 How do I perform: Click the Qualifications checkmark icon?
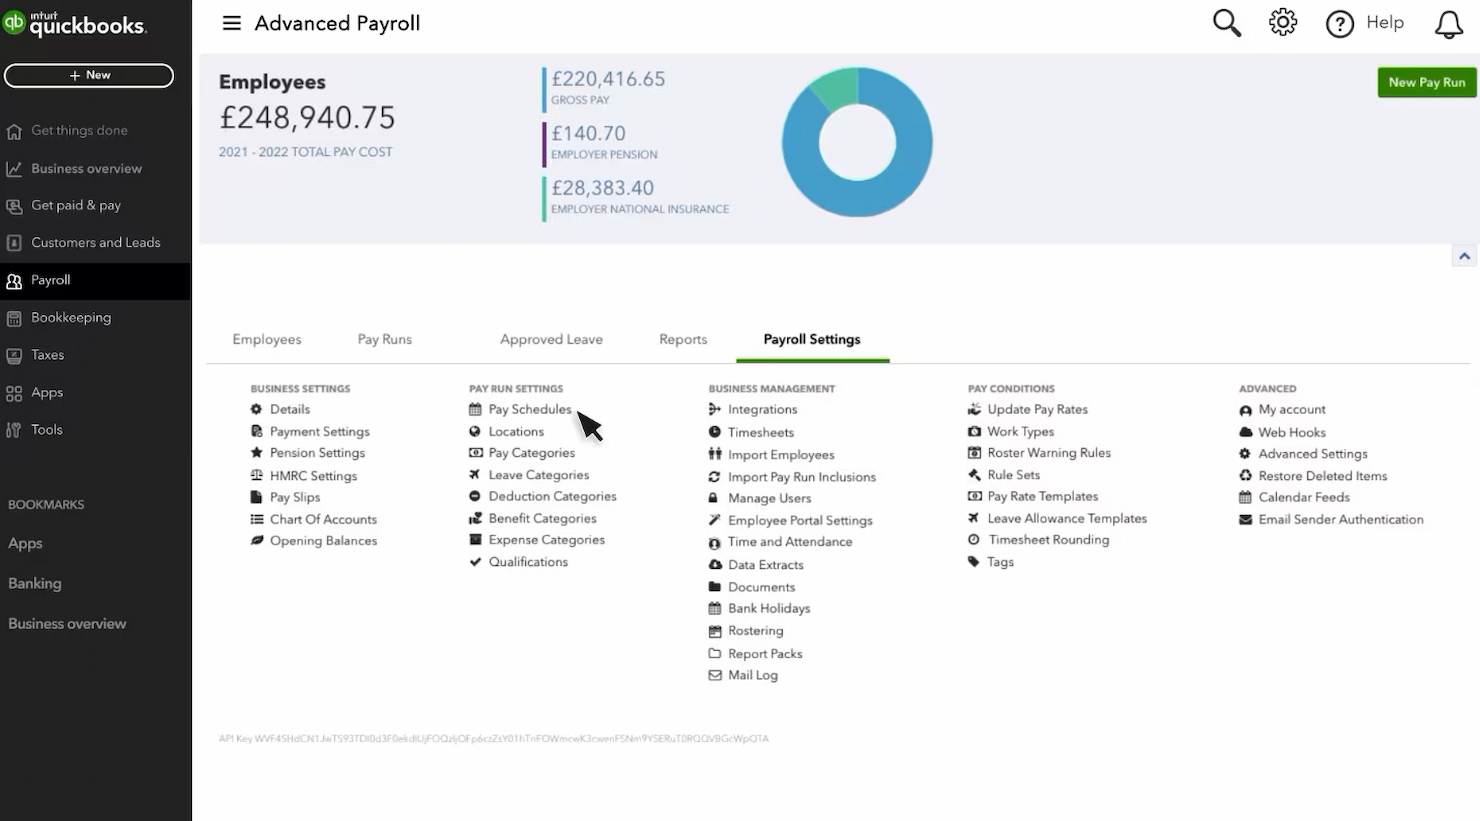(475, 562)
